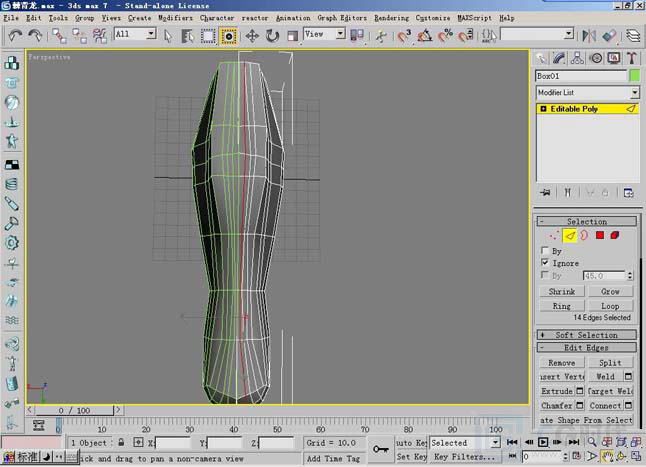Viewport: 646px width, 467px height.
Task: Toggle the Angle Snap icon
Action: (425, 36)
